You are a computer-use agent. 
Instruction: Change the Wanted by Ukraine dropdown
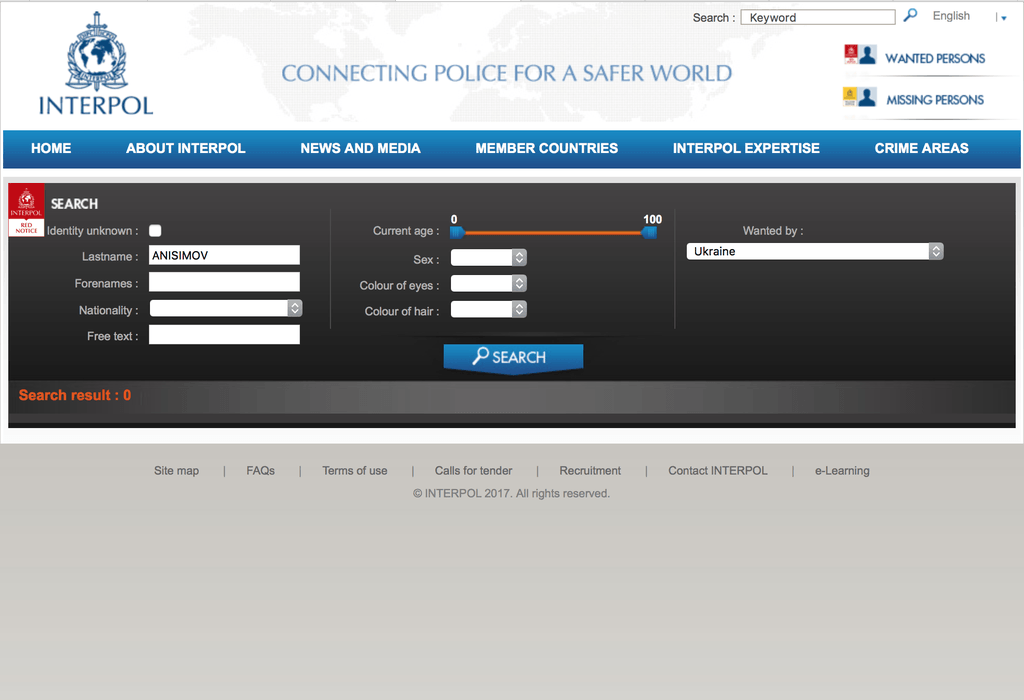814,252
